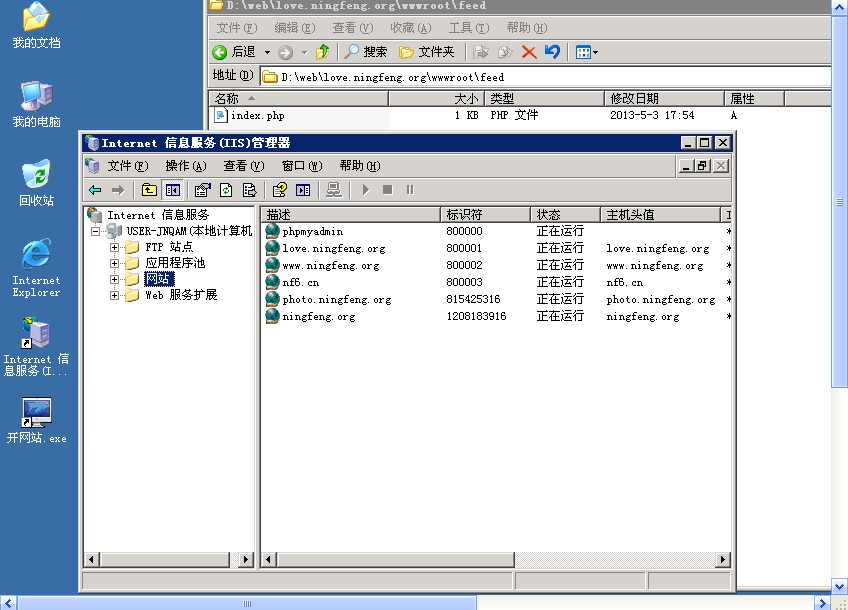Image resolution: width=848 pixels, height=610 pixels.
Task: Expand the Web 服务扩展 tree node
Action: click(114, 295)
